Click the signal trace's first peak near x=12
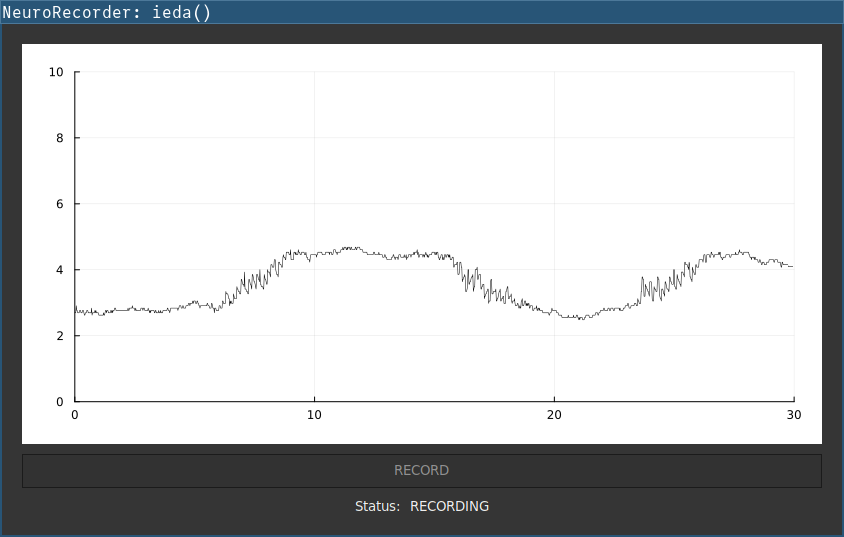Viewport: 844px width, 537px height. (350, 248)
